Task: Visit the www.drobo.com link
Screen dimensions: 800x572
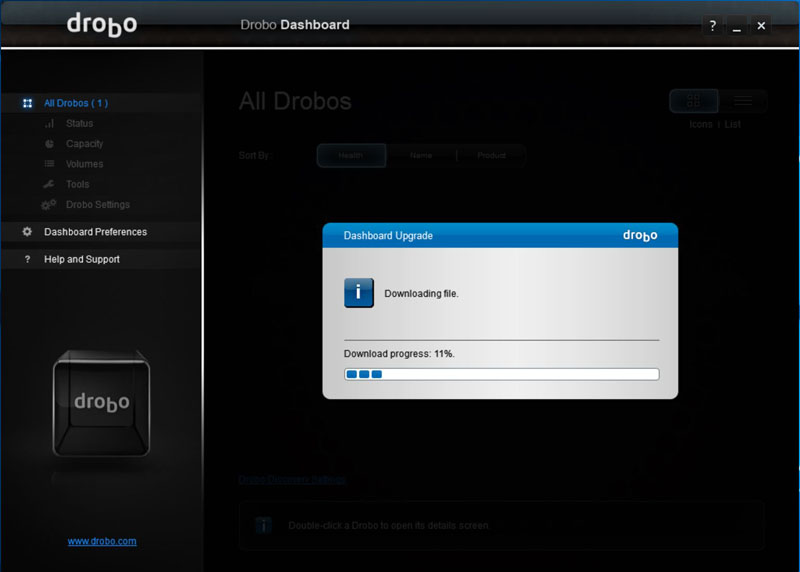Action: (102, 541)
